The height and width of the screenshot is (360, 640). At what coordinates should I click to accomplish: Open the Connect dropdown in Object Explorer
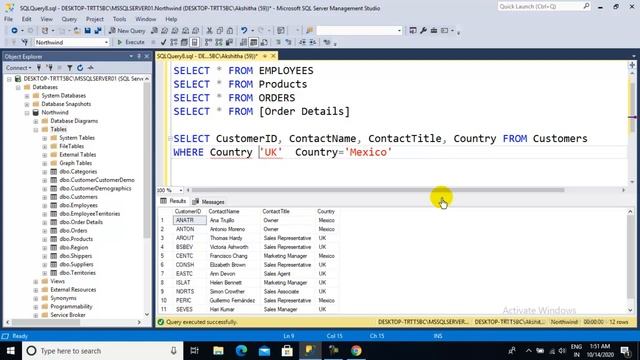[x=18, y=68]
